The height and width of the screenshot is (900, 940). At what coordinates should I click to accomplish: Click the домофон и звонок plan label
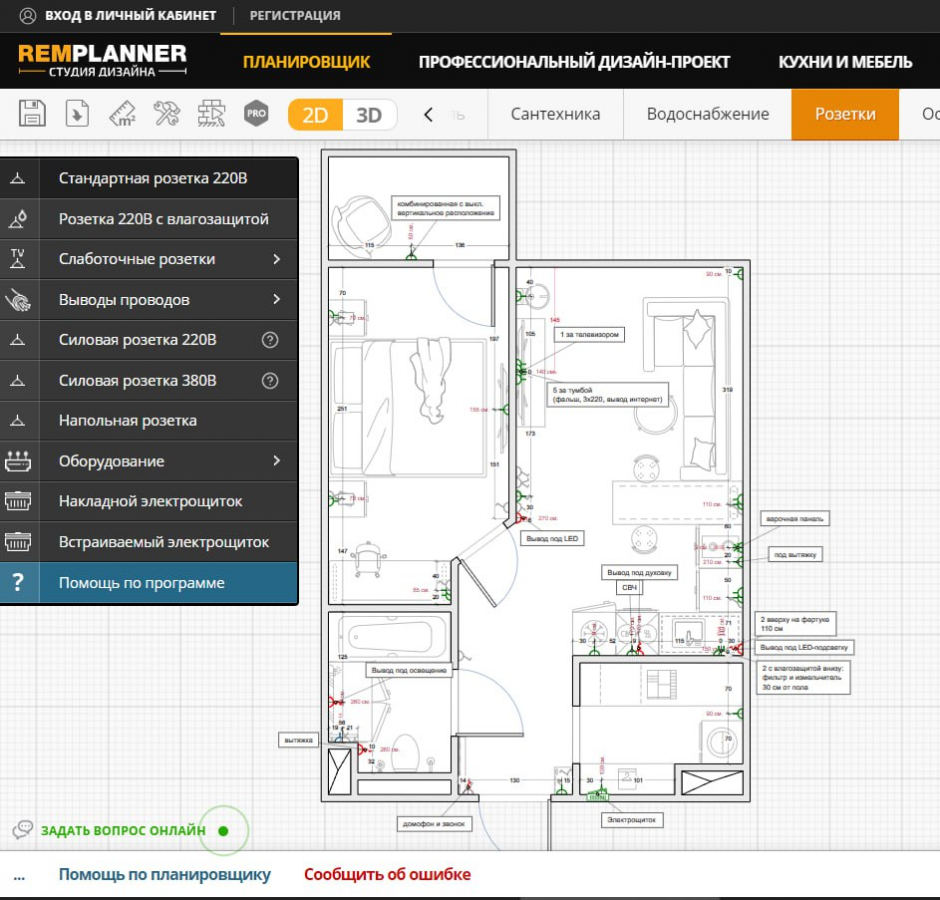click(x=434, y=824)
